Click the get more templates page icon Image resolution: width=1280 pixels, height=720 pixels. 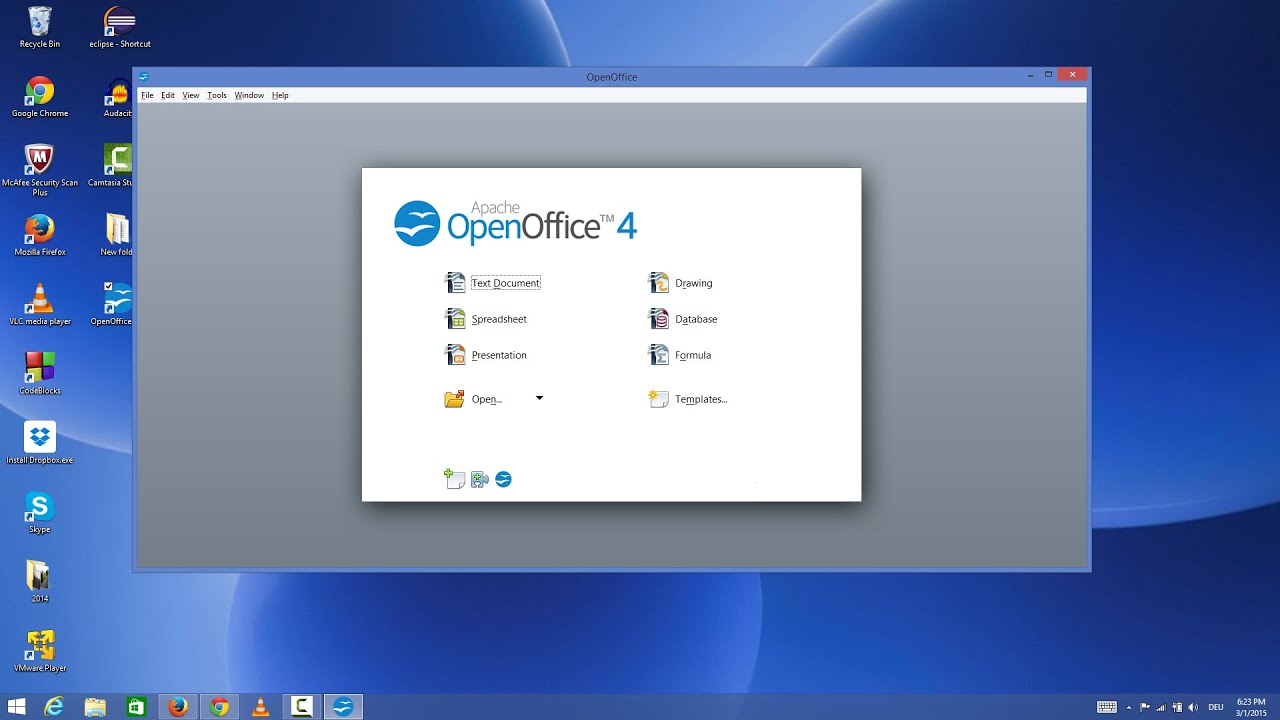[x=455, y=479]
